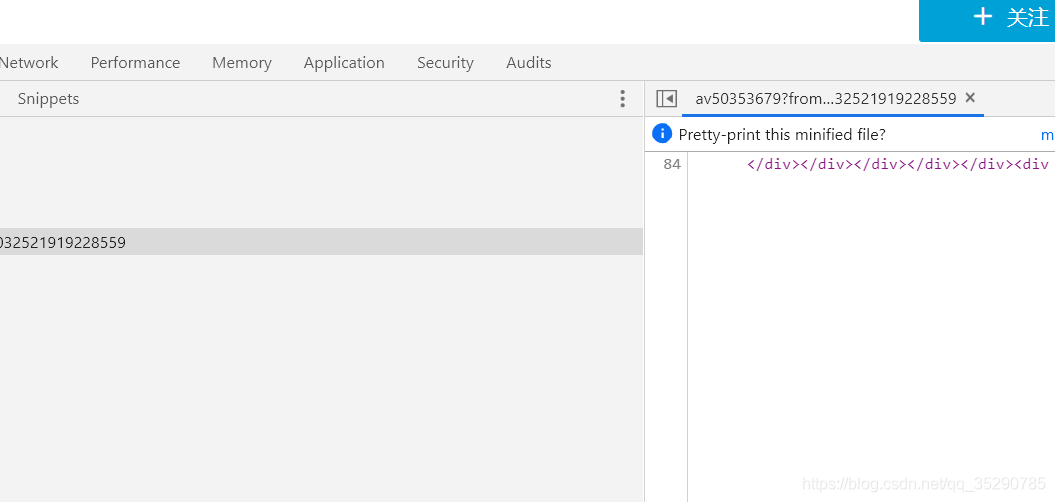Close the av50353679 file tab
The height and width of the screenshot is (502, 1055).
coord(970,98)
